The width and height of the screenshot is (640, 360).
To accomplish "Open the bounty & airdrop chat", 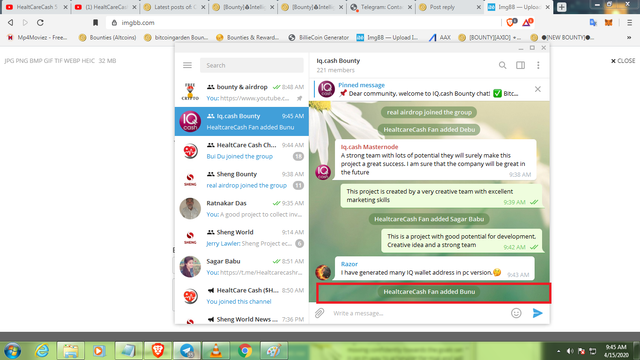I will [x=242, y=92].
